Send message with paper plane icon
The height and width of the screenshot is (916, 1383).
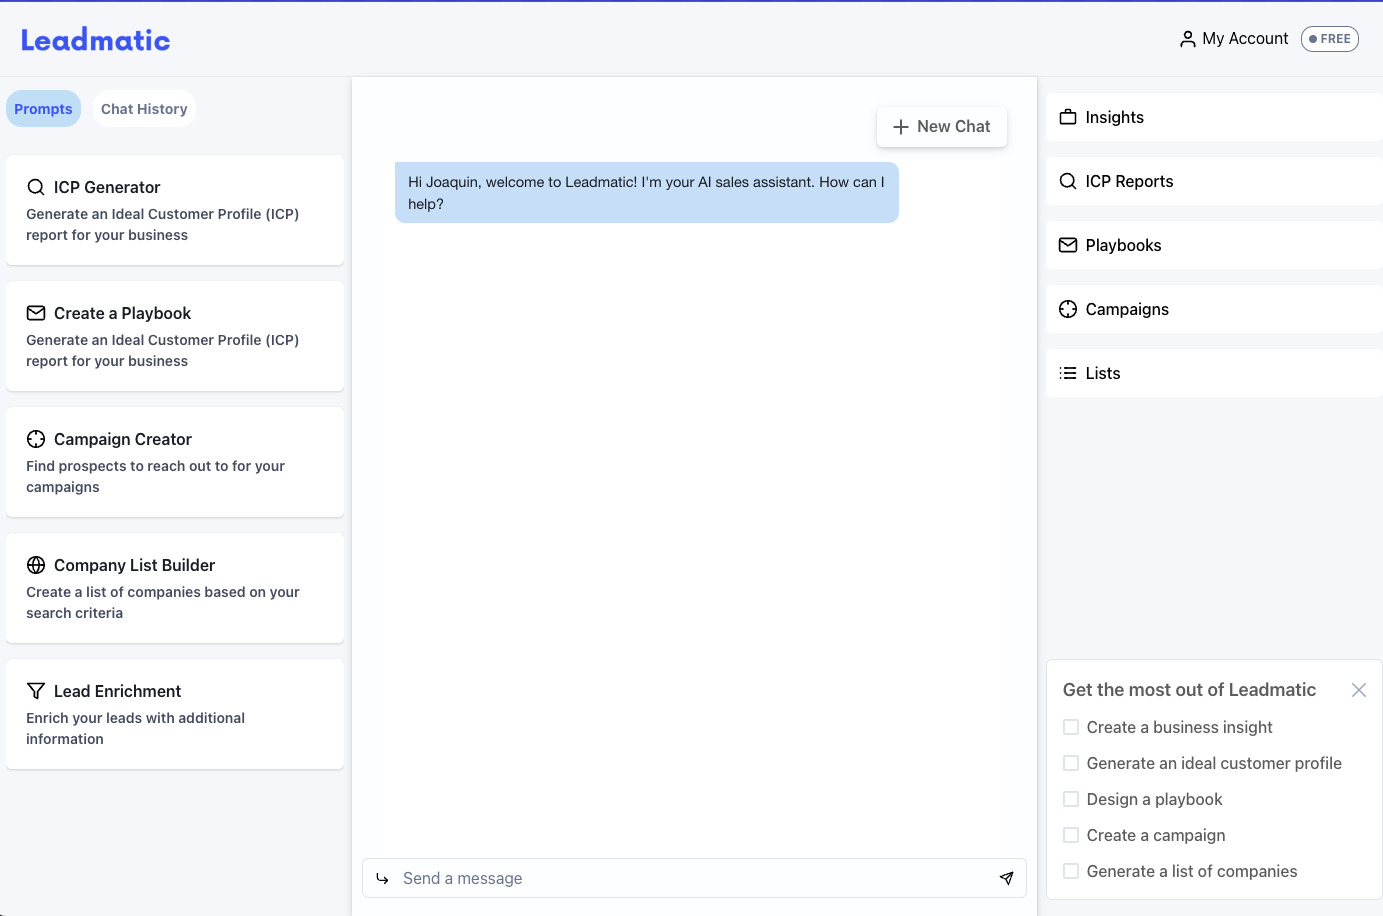pyautogui.click(x=1007, y=878)
